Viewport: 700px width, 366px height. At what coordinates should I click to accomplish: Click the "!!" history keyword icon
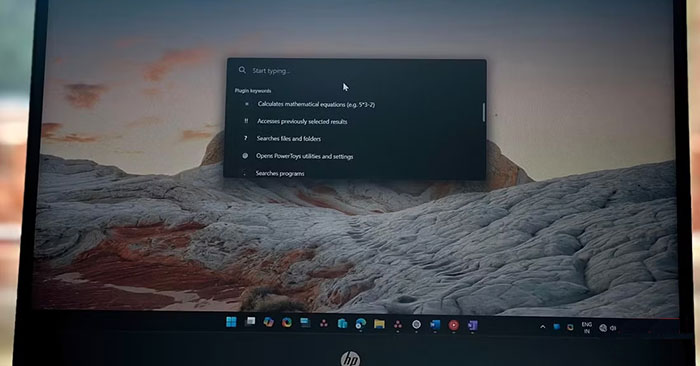click(x=246, y=121)
